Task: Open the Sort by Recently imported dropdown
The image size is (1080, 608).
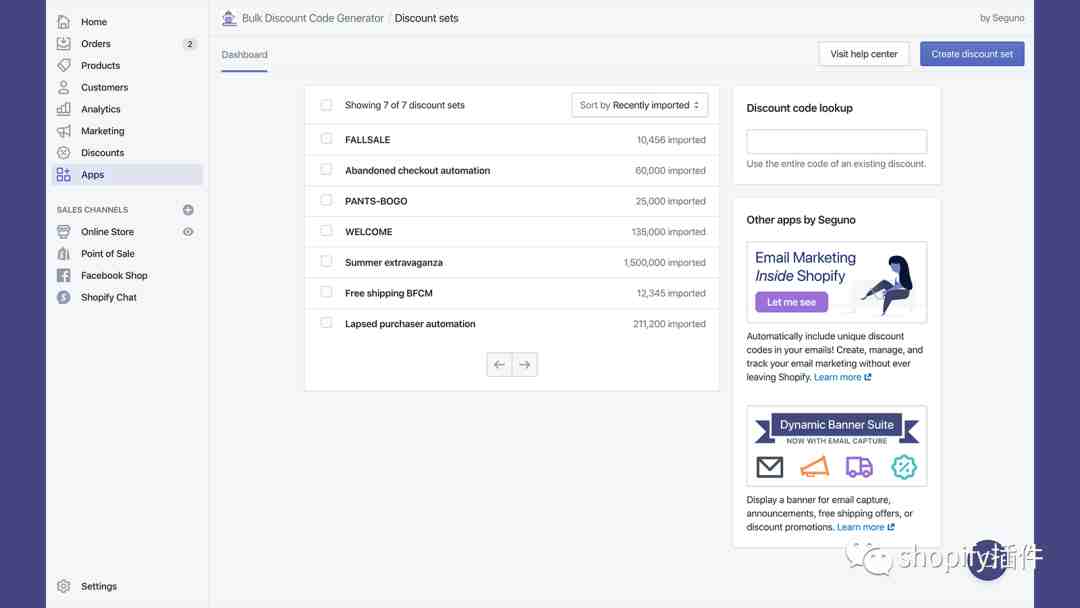Action: (x=639, y=105)
